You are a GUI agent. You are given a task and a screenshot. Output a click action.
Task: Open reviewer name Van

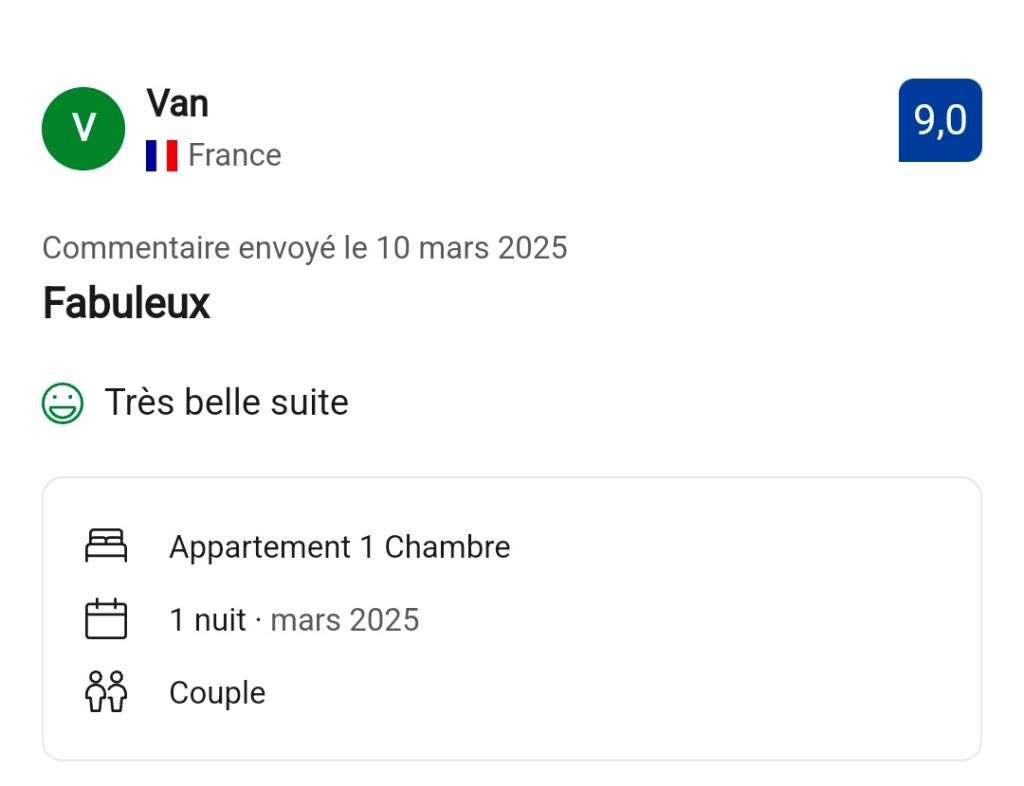click(x=177, y=103)
